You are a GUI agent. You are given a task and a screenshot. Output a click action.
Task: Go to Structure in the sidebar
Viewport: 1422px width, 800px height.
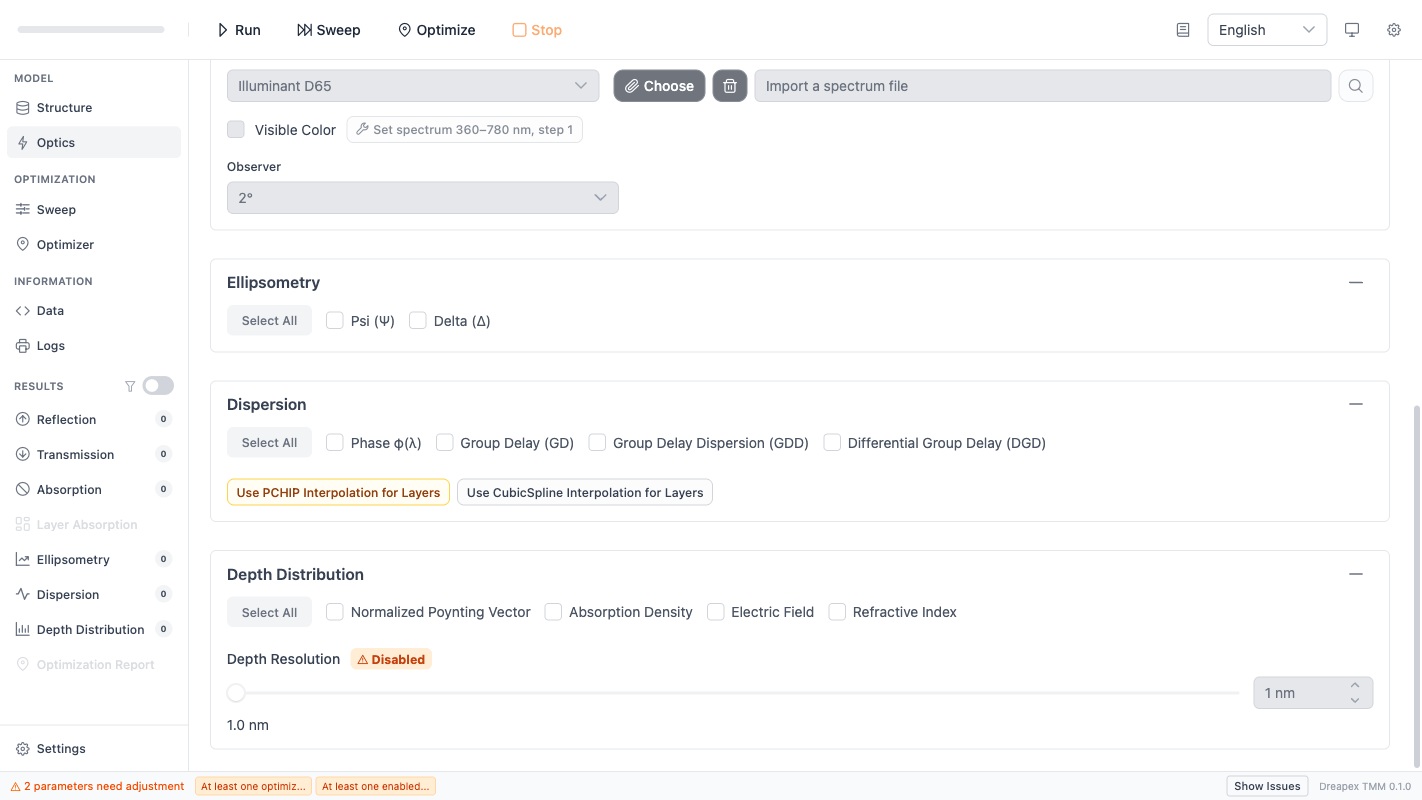coord(64,108)
